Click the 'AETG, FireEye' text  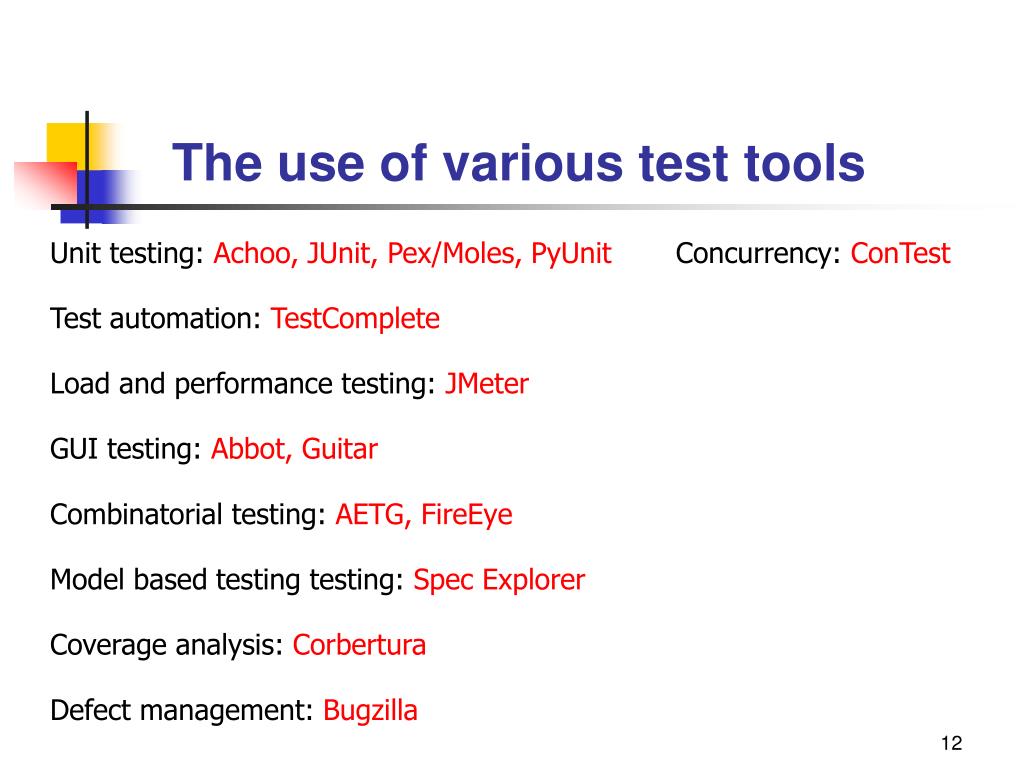pos(424,515)
